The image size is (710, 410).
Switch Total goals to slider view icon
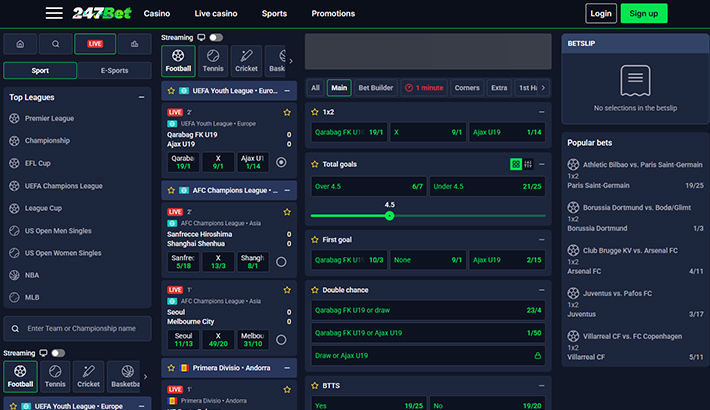pos(528,164)
